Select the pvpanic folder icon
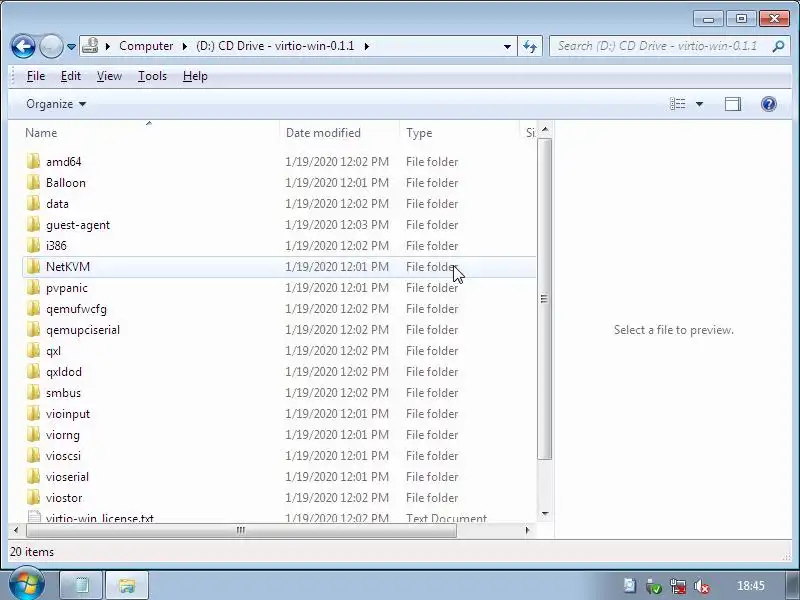This screenshot has width=800, height=600. point(33,288)
